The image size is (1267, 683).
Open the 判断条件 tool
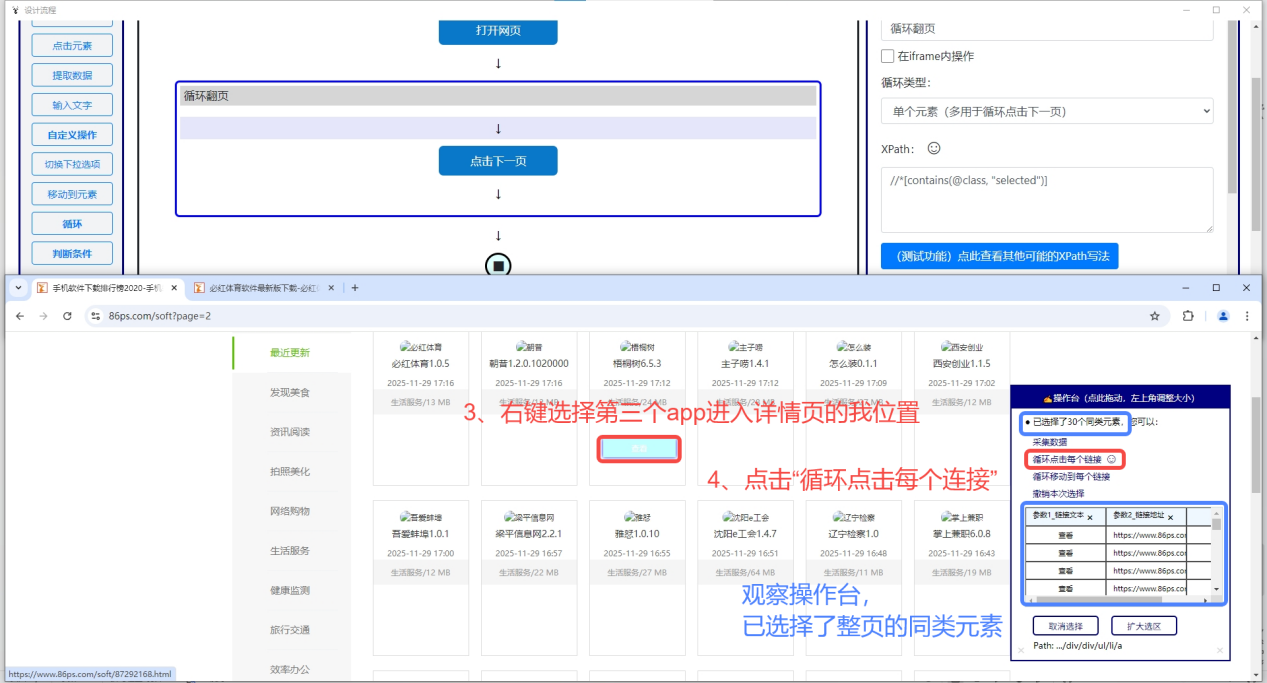[x=71, y=253]
